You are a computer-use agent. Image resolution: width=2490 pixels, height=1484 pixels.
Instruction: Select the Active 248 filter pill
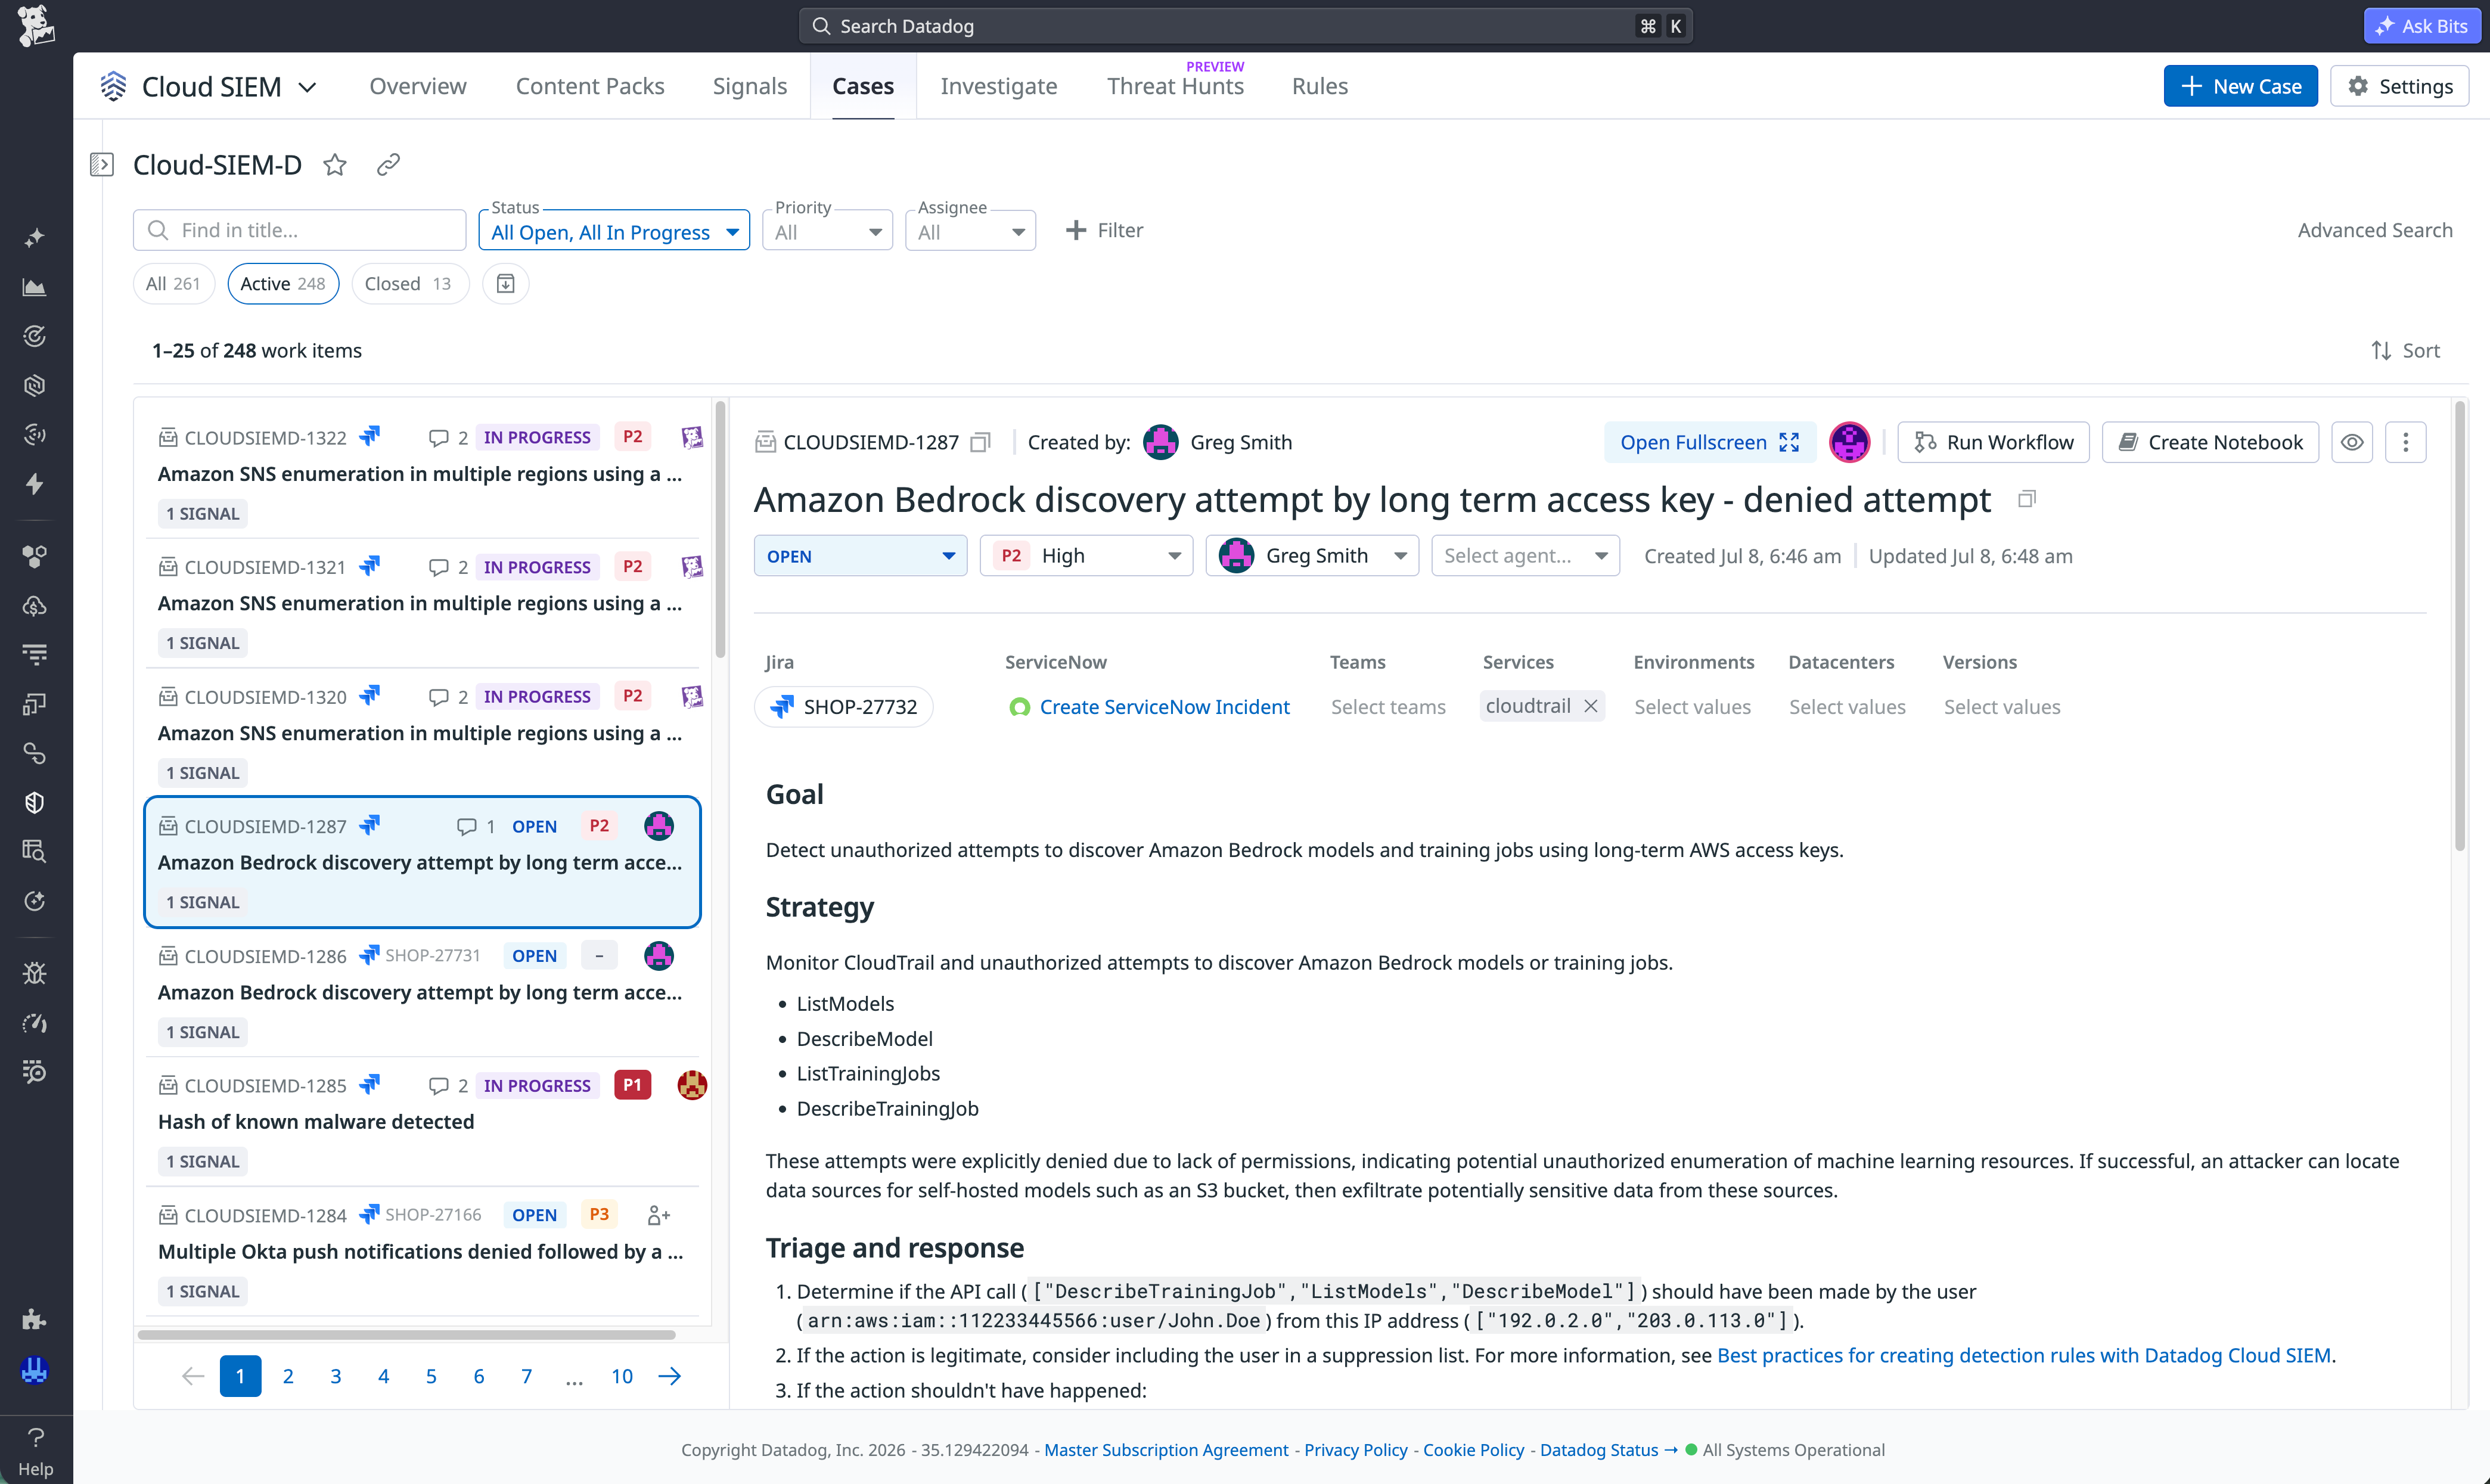(x=283, y=284)
